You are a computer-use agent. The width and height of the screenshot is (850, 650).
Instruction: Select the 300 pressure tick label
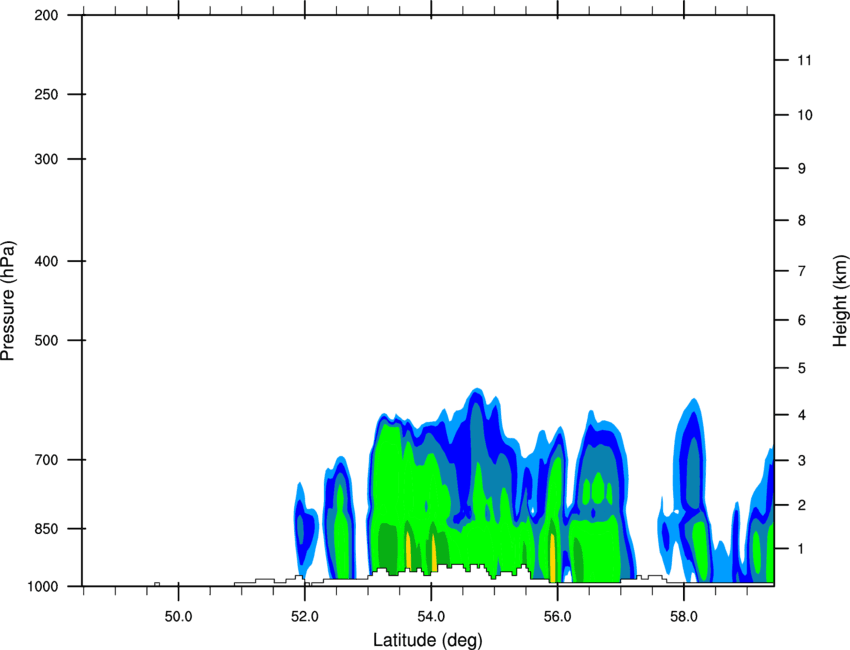(46, 159)
